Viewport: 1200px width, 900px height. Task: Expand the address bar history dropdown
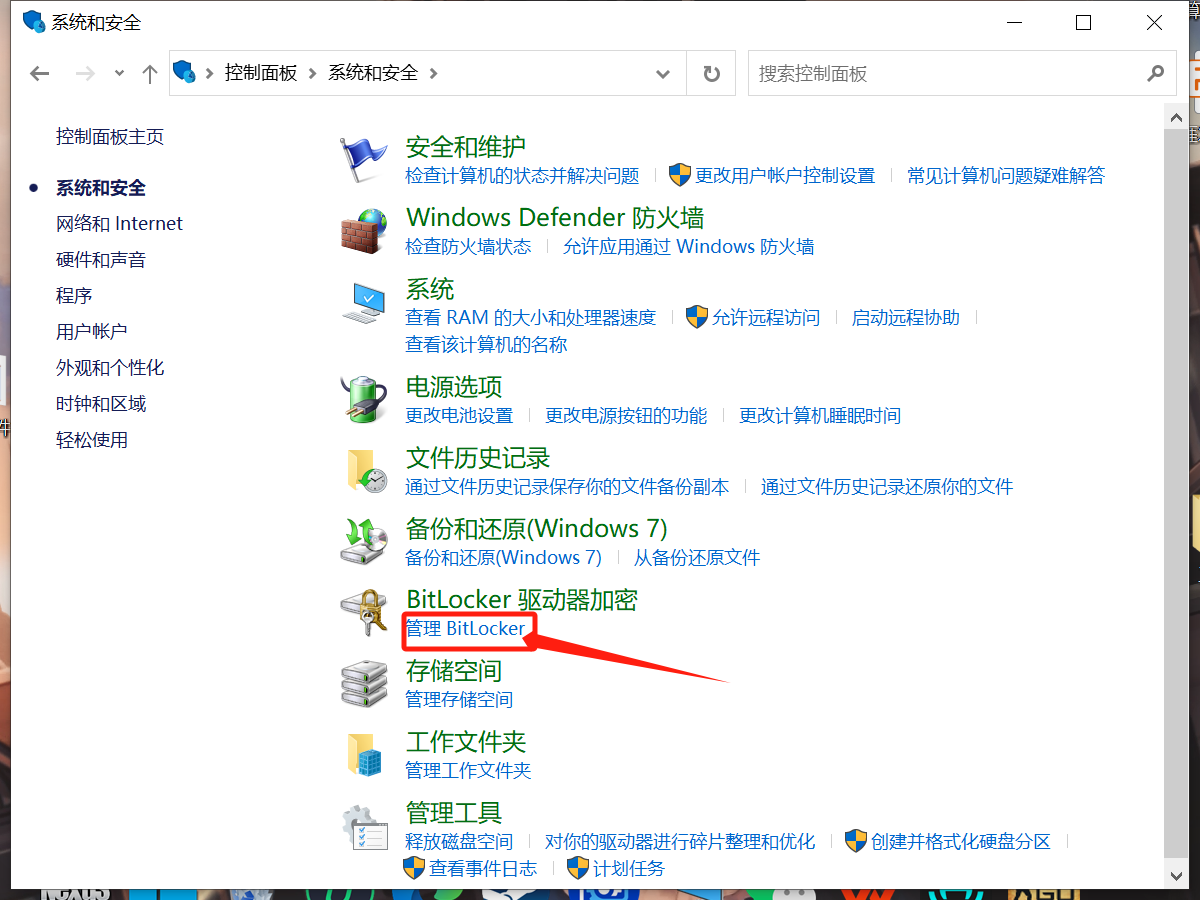pyautogui.click(x=662, y=74)
